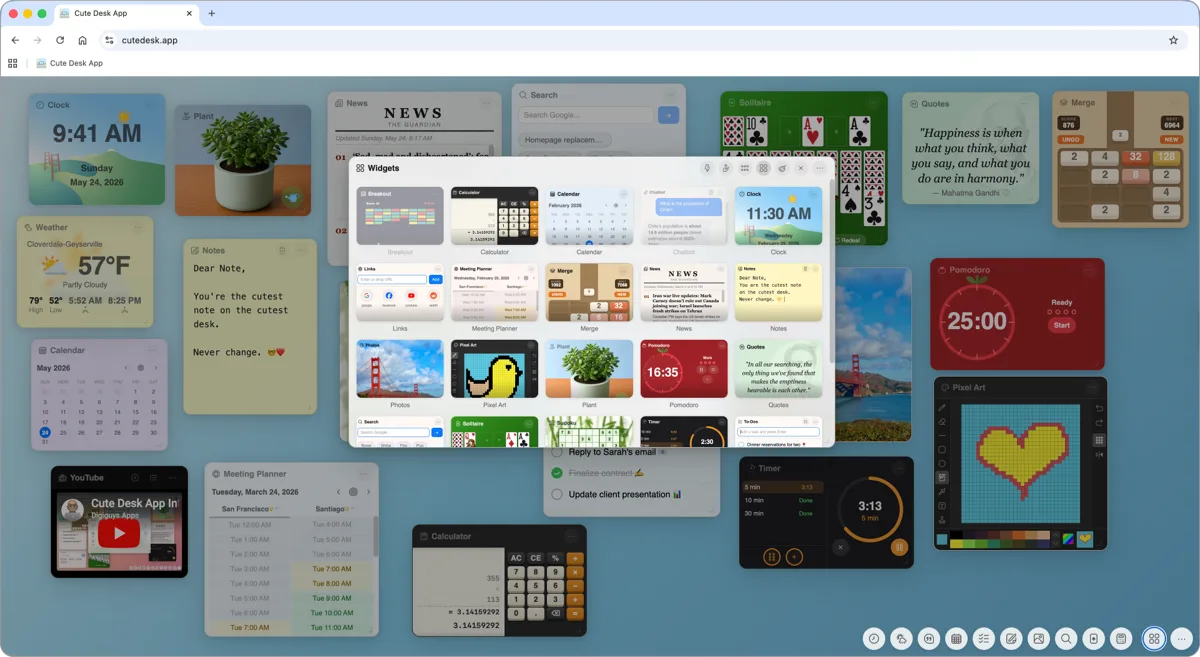
Task: Delete note via trash icon in Notes widget
Action: [282, 250]
